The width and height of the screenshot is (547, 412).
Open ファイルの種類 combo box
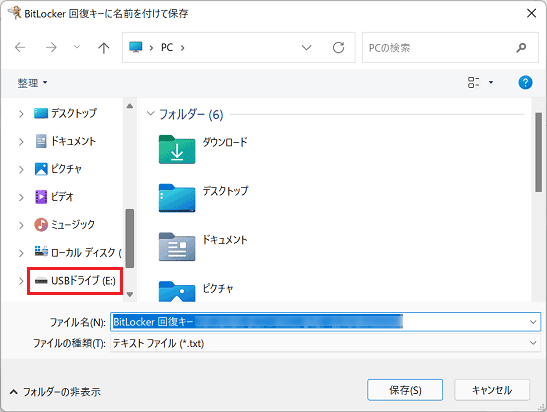pyautogui.click(x=325, y=343)
